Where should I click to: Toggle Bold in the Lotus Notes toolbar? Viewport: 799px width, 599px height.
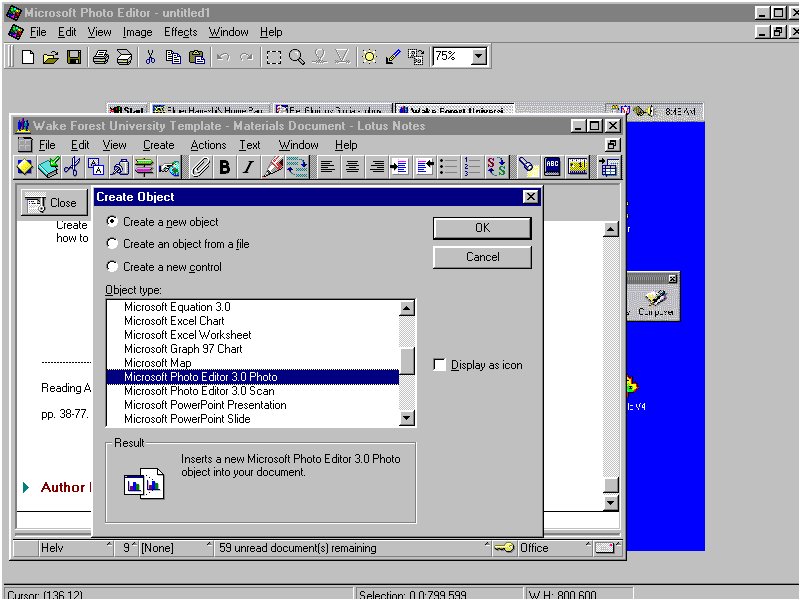224,167
